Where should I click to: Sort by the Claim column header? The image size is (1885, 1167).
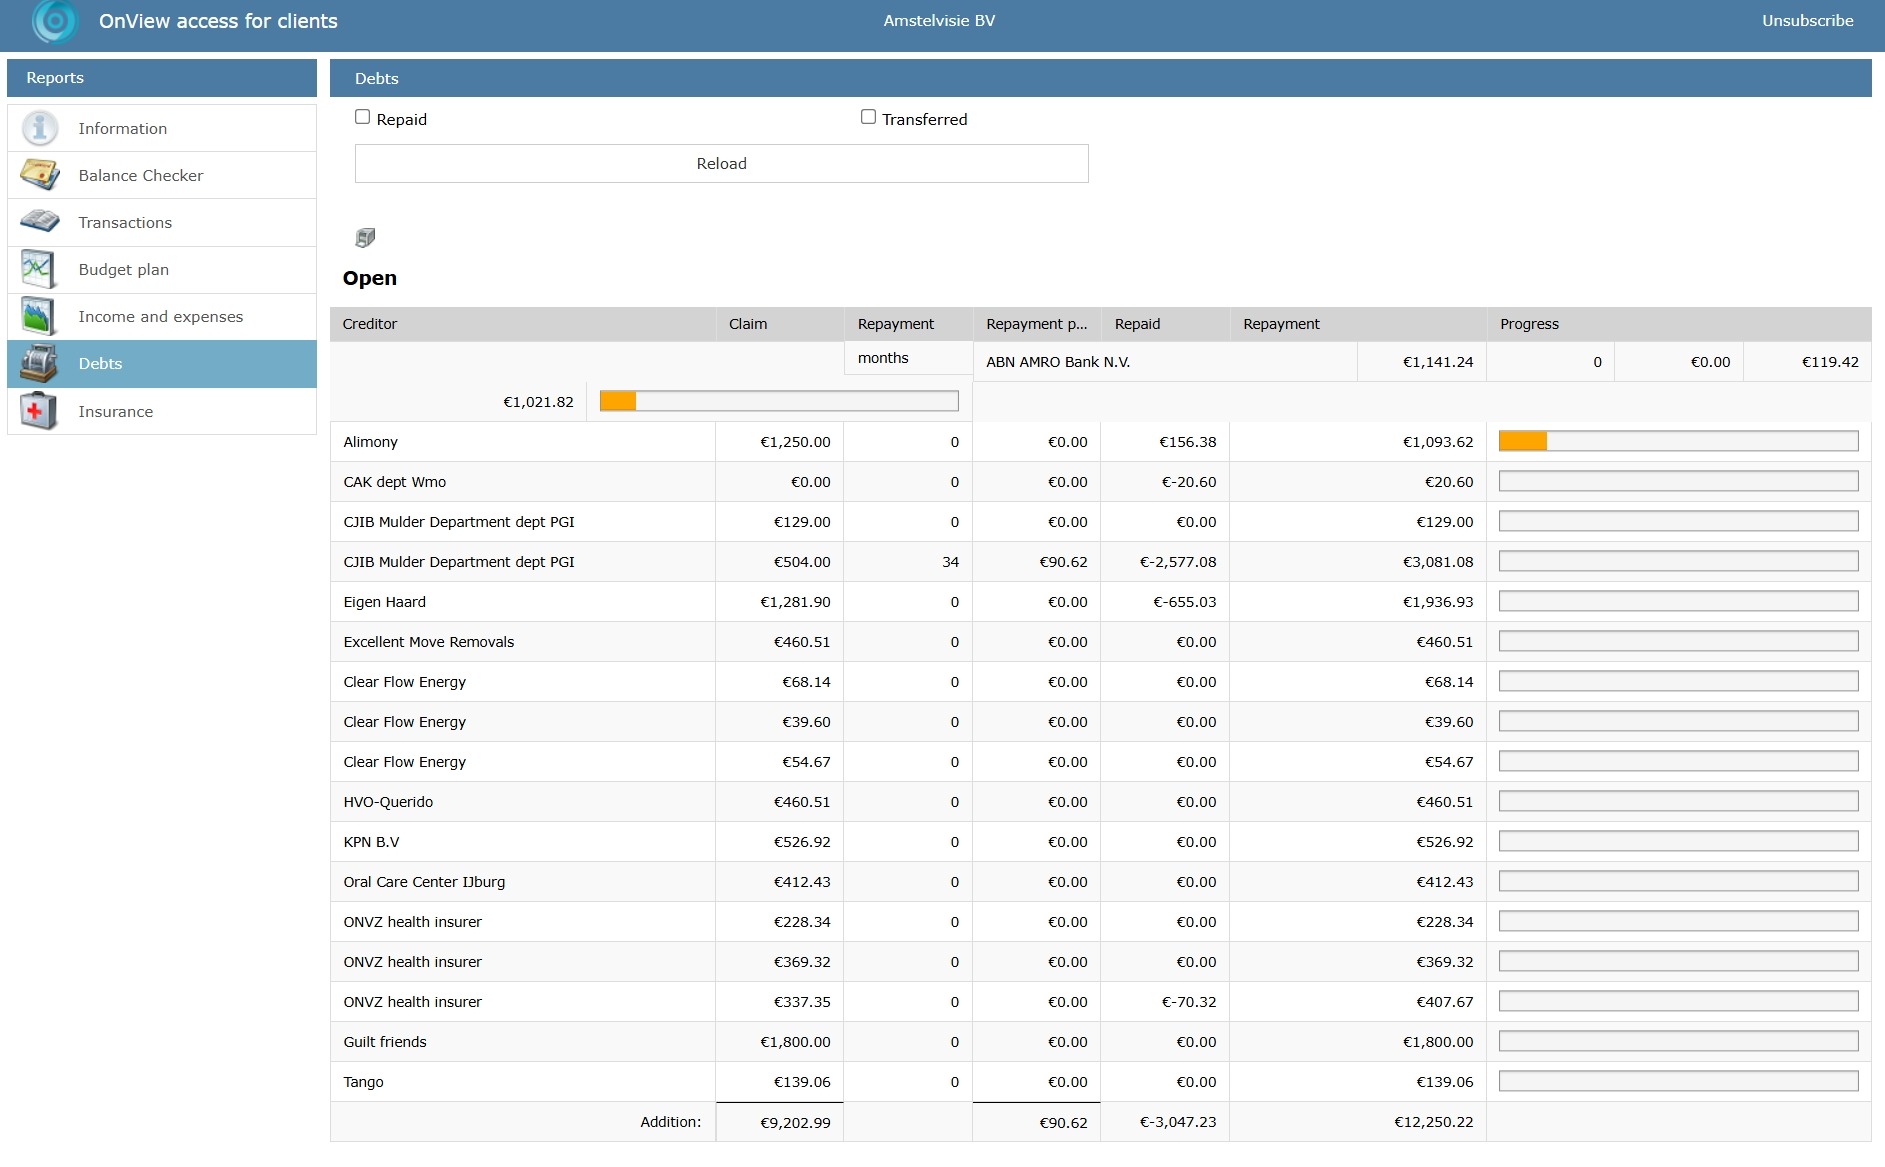(x=748, y=324)
